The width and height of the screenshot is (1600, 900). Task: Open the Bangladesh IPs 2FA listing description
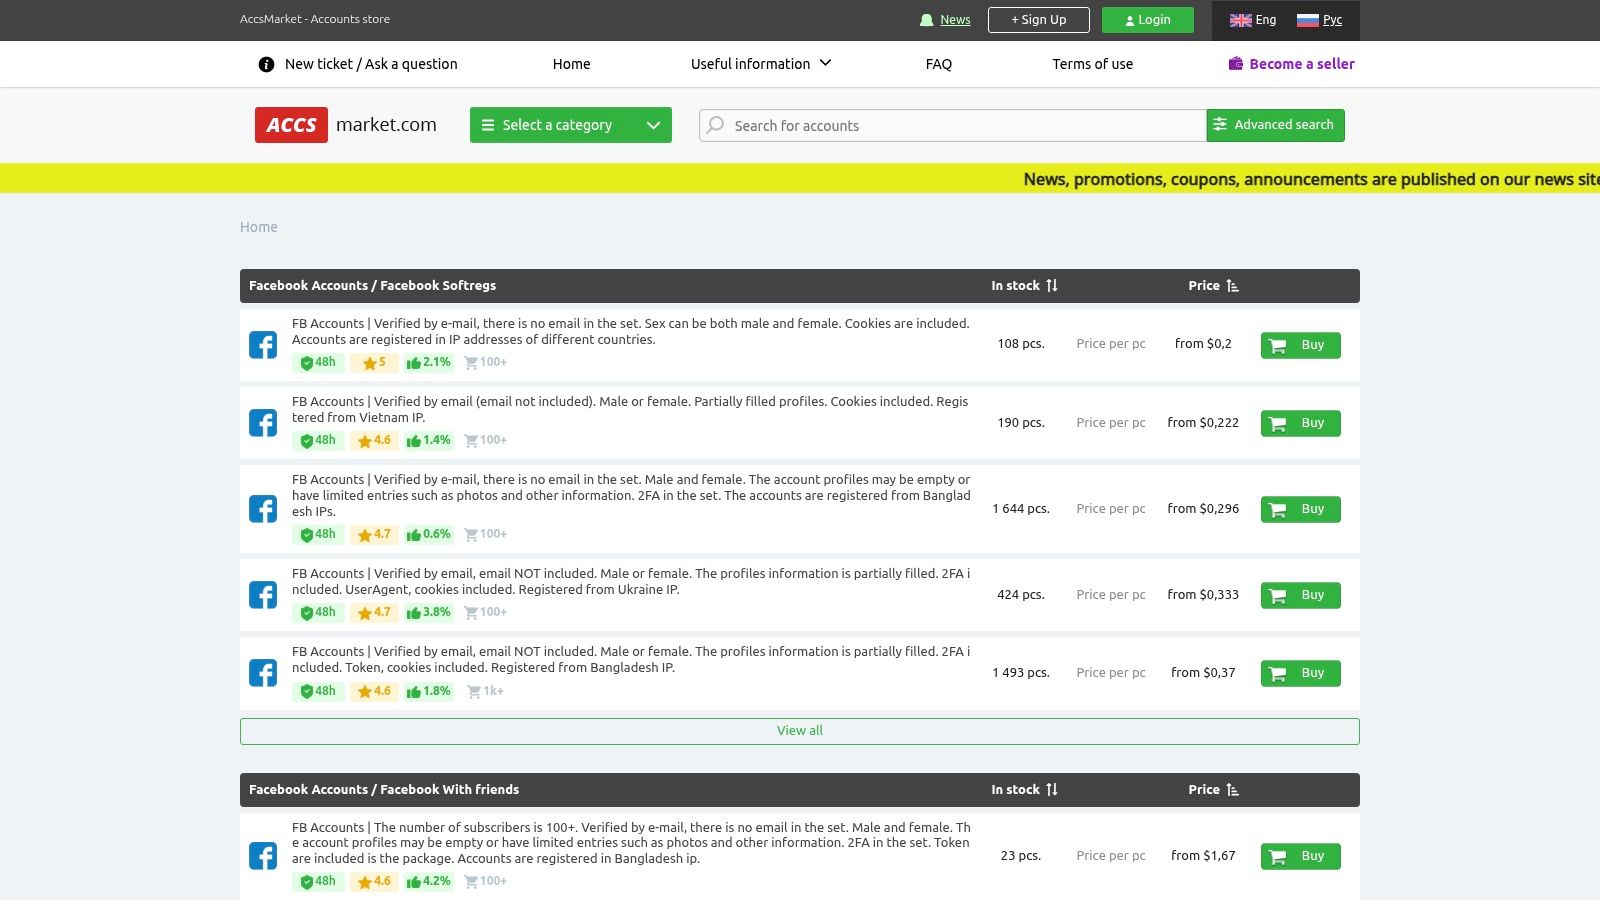coord(631,496)
